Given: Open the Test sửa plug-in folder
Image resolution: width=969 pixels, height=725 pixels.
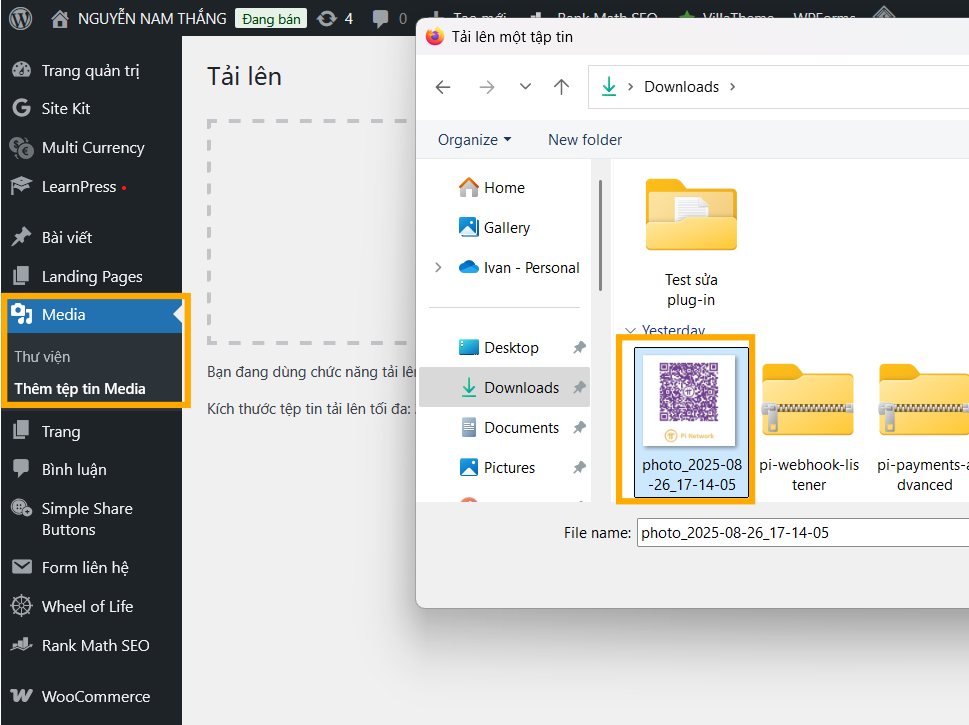Looking at the screenshot, I should tap(691, 243).
